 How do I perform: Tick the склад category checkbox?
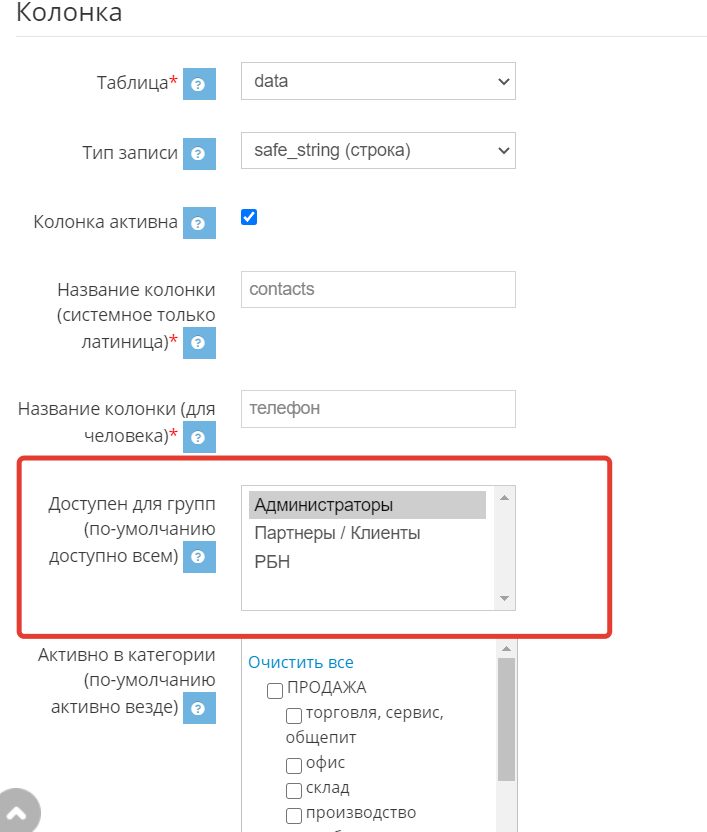(x=294, y=791)
